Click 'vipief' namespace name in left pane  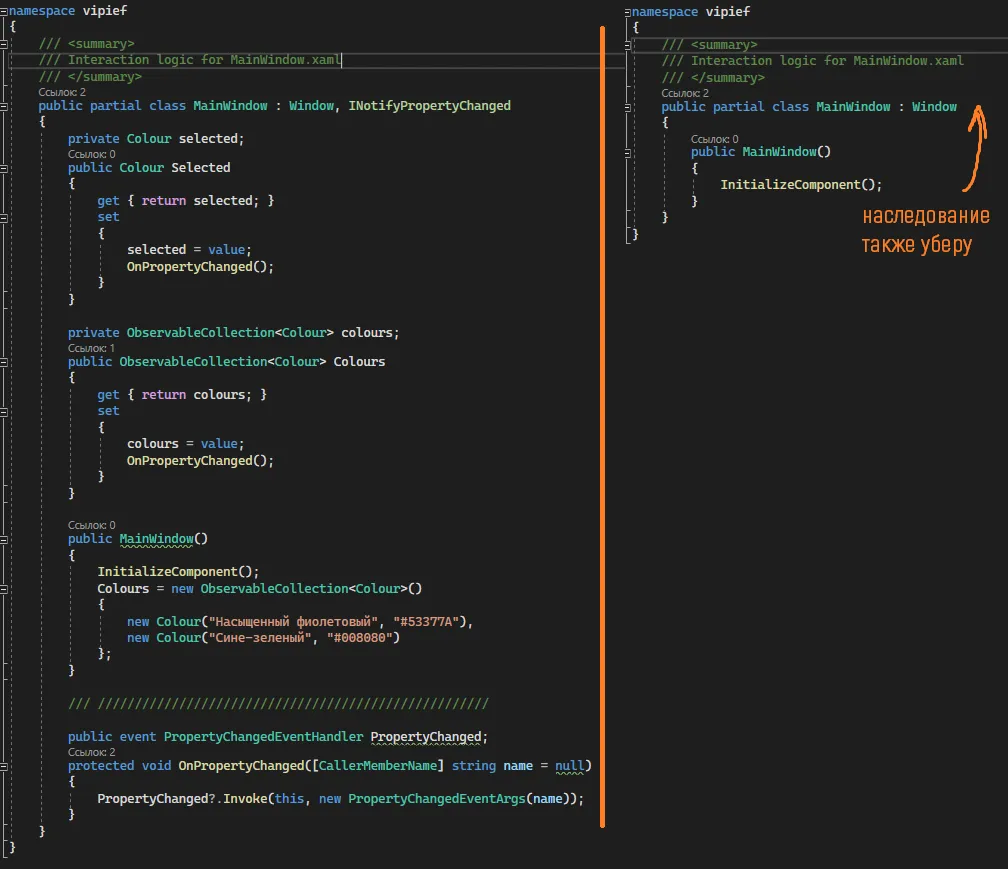click(105, 11)
